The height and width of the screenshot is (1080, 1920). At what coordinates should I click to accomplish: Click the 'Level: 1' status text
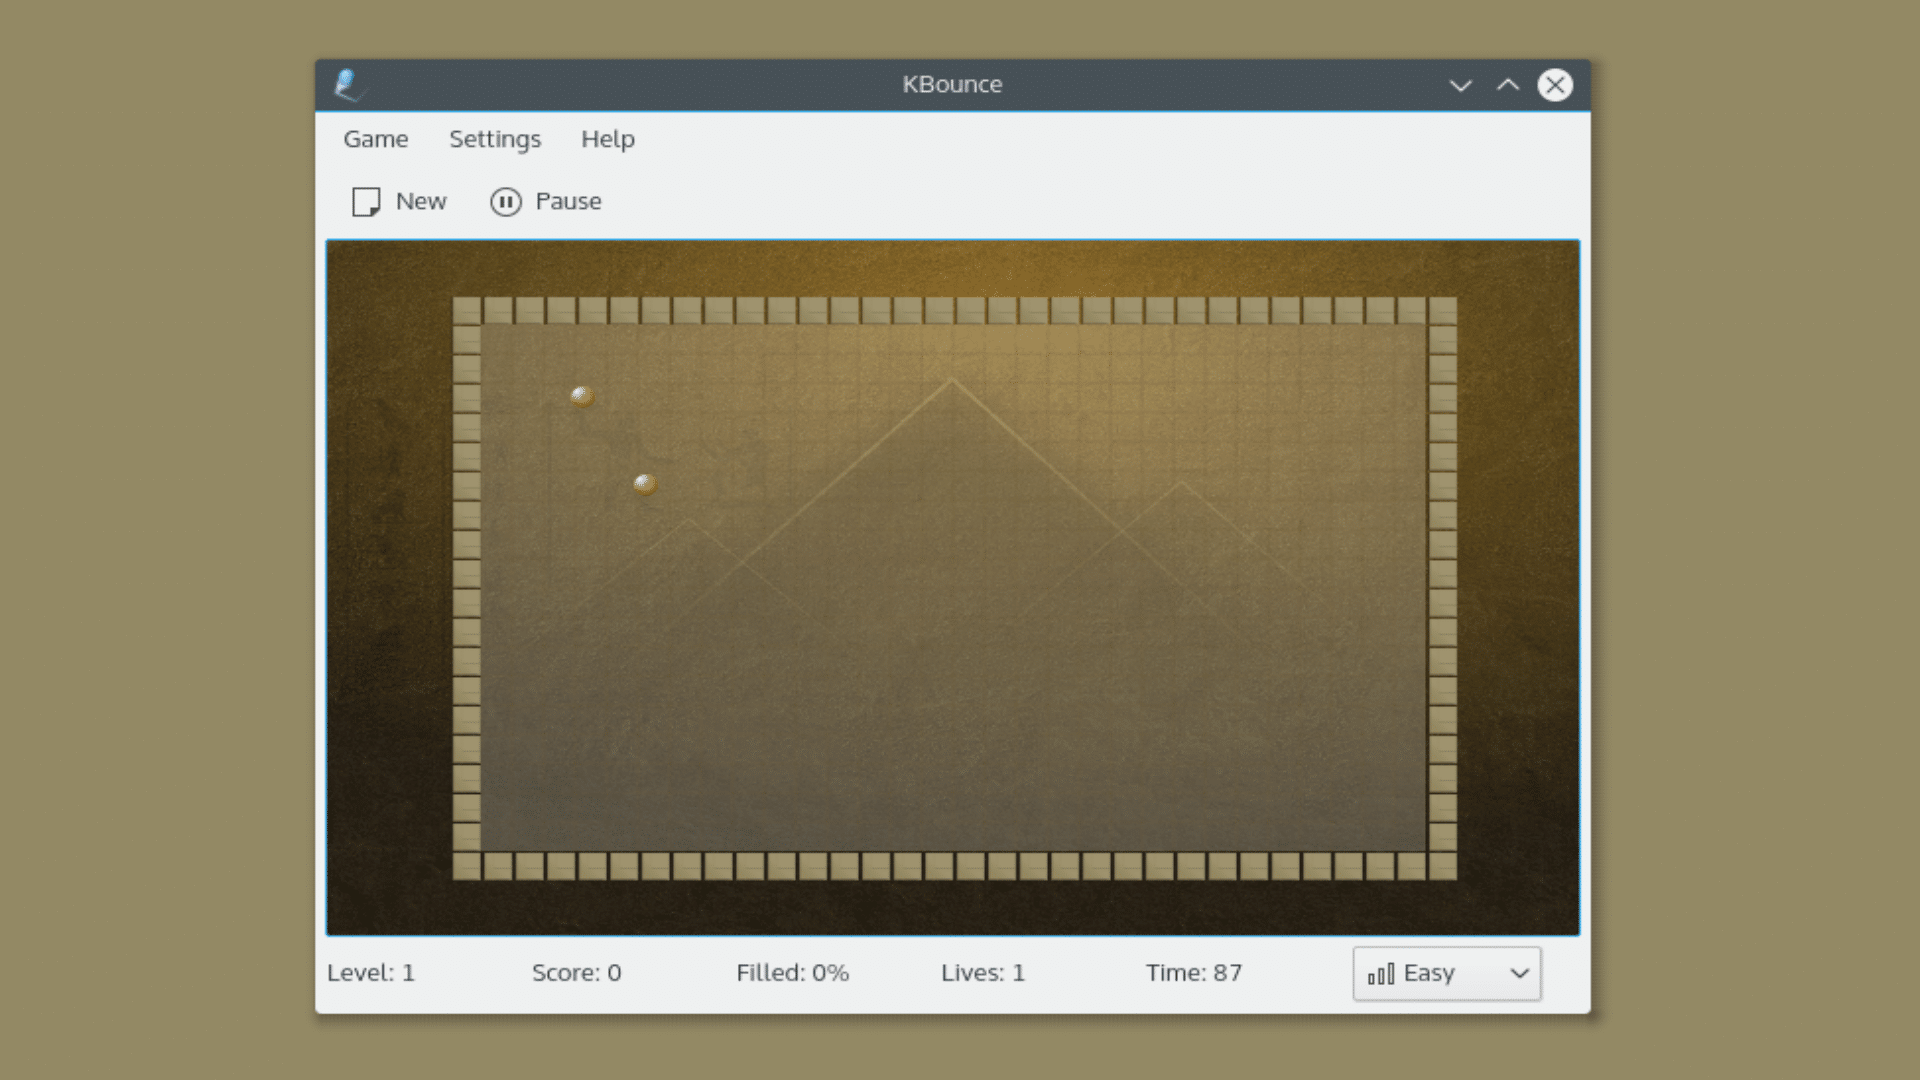[x=371, y=973]
